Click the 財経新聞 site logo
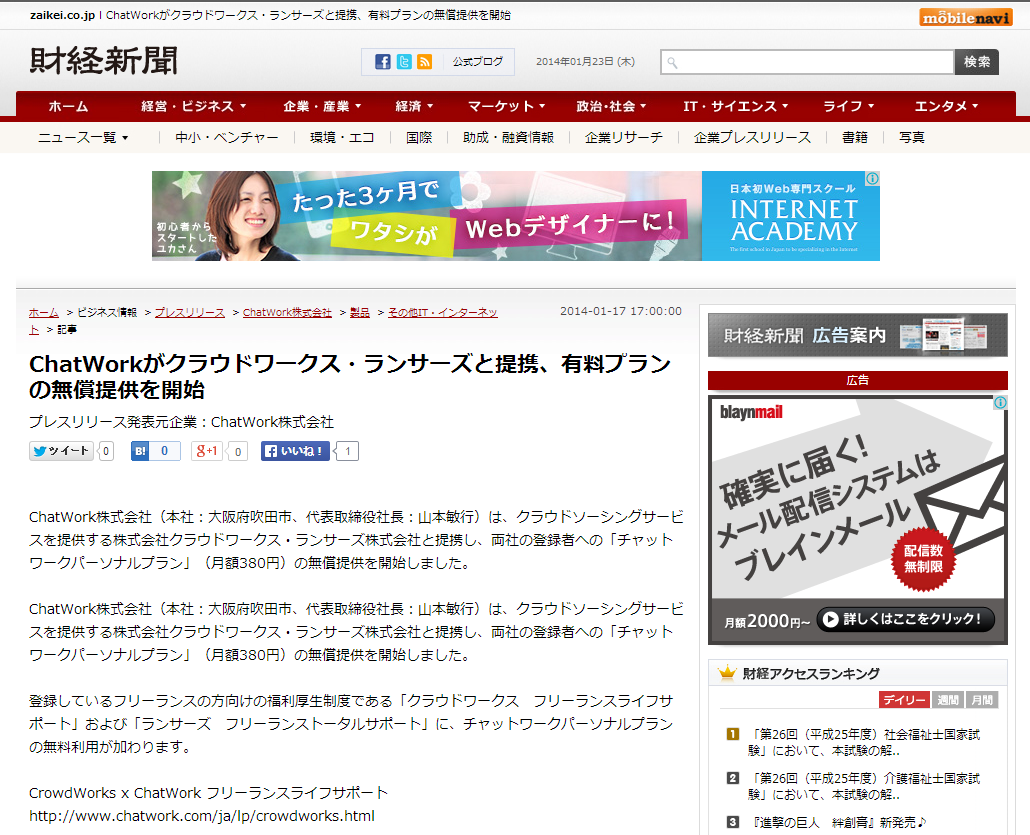The height and width of the screenshot is (835, 1030). [104, 60]
